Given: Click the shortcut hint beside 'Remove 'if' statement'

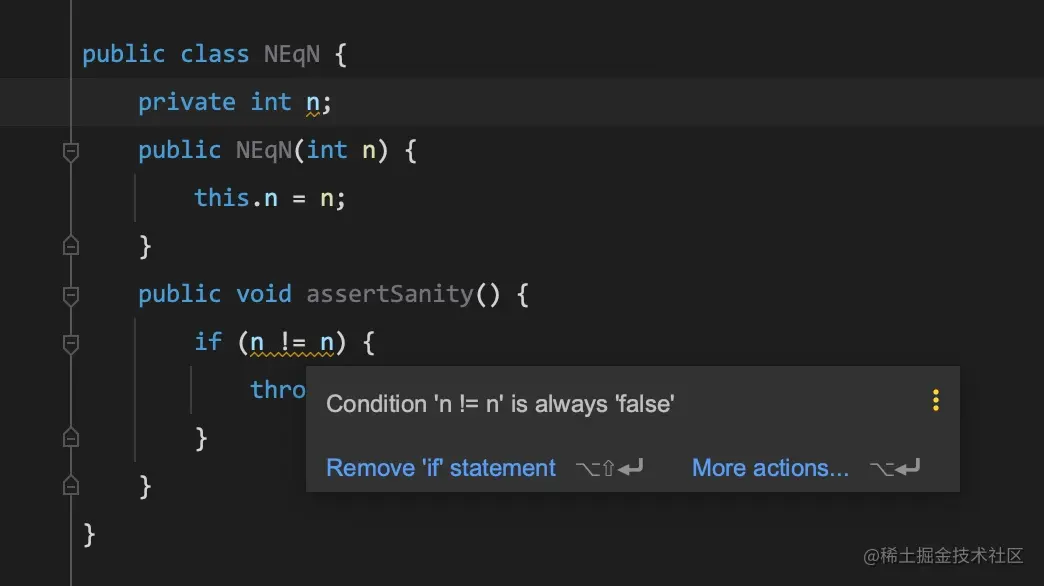Looking at the screenshot, I should (x=609, y=468).
